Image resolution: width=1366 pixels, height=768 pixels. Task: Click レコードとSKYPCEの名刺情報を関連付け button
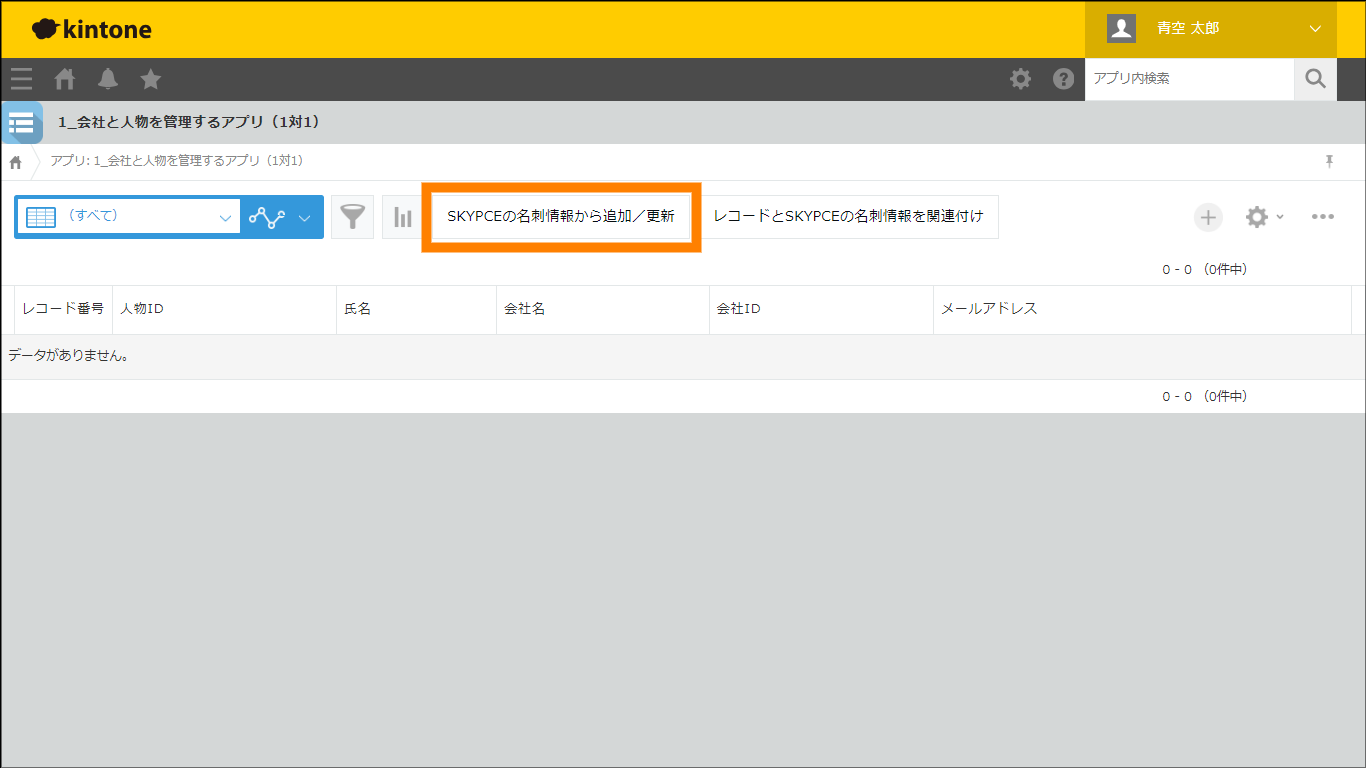[x=848, y=217]
